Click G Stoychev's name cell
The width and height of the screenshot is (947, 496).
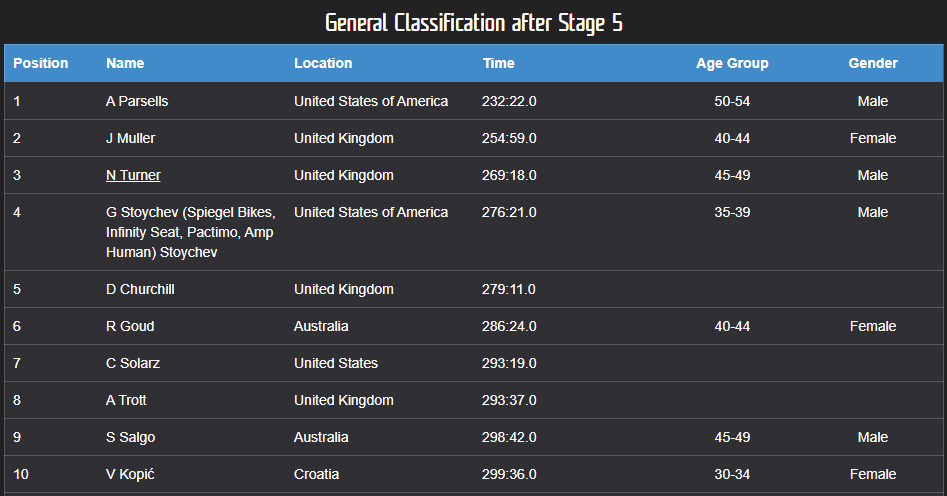(x=190, y=232)
